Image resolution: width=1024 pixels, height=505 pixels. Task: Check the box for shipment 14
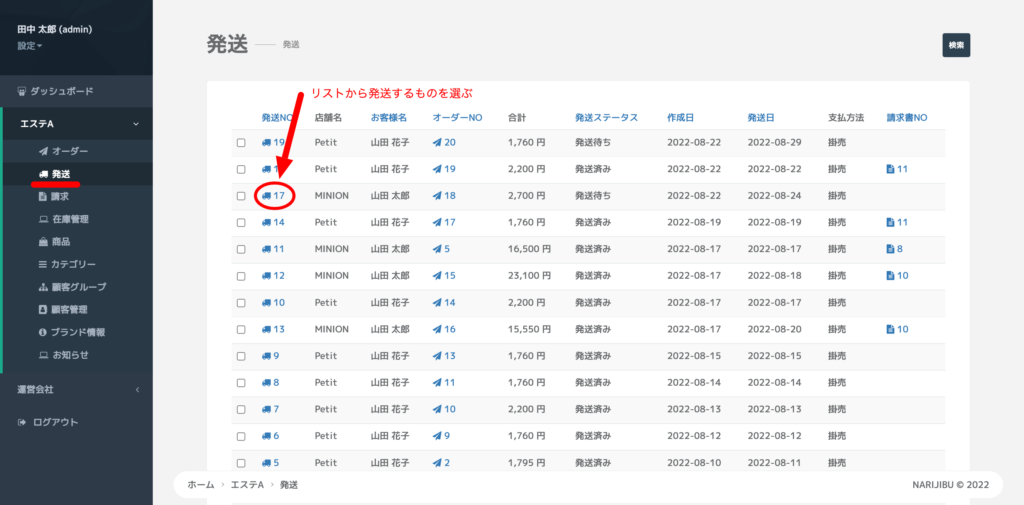(x=241, y=223)
